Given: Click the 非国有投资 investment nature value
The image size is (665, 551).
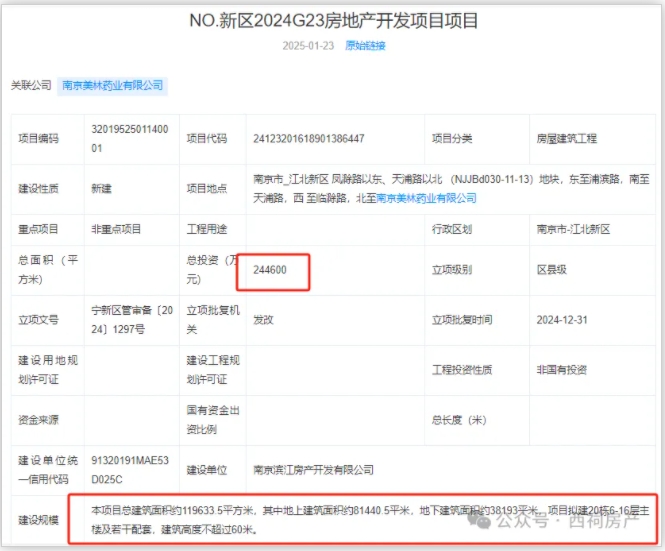Looking at the screenshot, I should 561,370.
